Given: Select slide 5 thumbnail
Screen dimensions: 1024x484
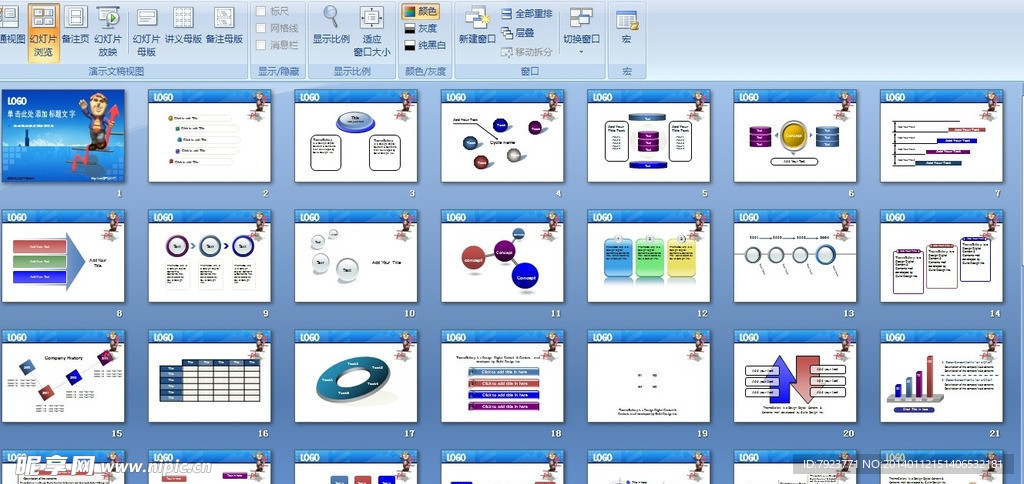Looking at the screenshot, I should 648,136.
